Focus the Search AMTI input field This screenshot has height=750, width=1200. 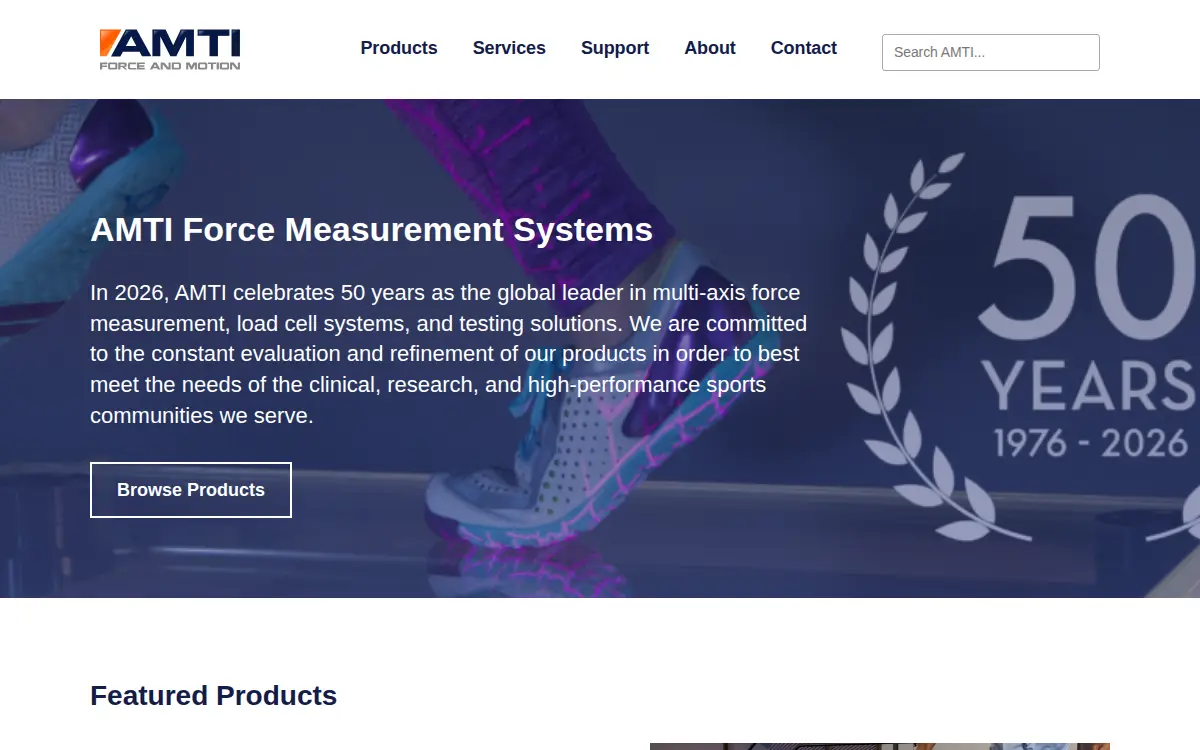(x=991, y=52)
